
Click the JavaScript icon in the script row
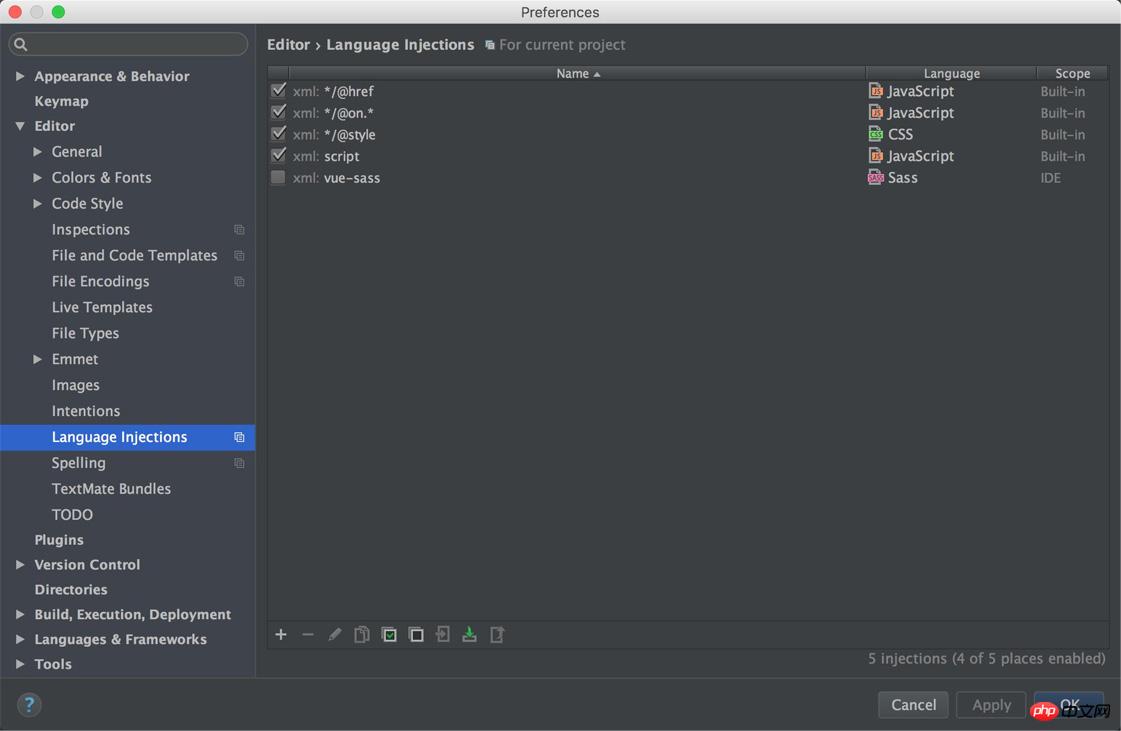click(x=876, y=155)
